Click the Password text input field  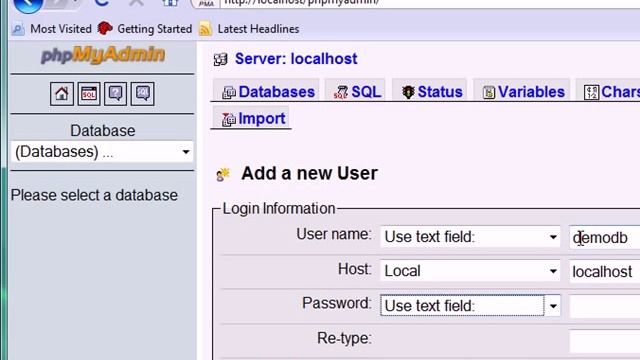(604, 306)
